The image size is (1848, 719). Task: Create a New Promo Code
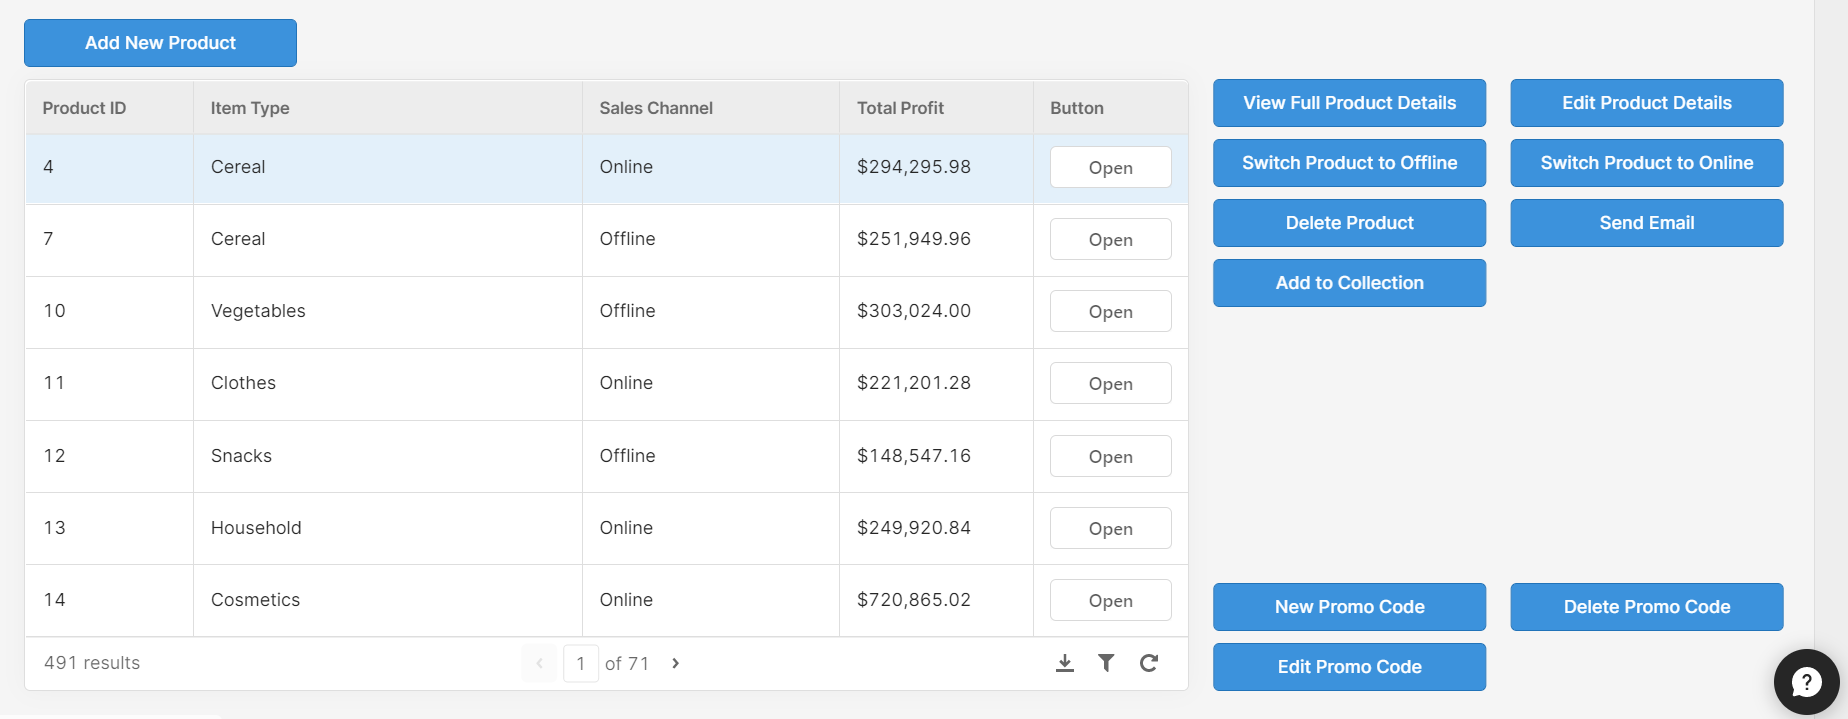click(x=1349, y=607)
